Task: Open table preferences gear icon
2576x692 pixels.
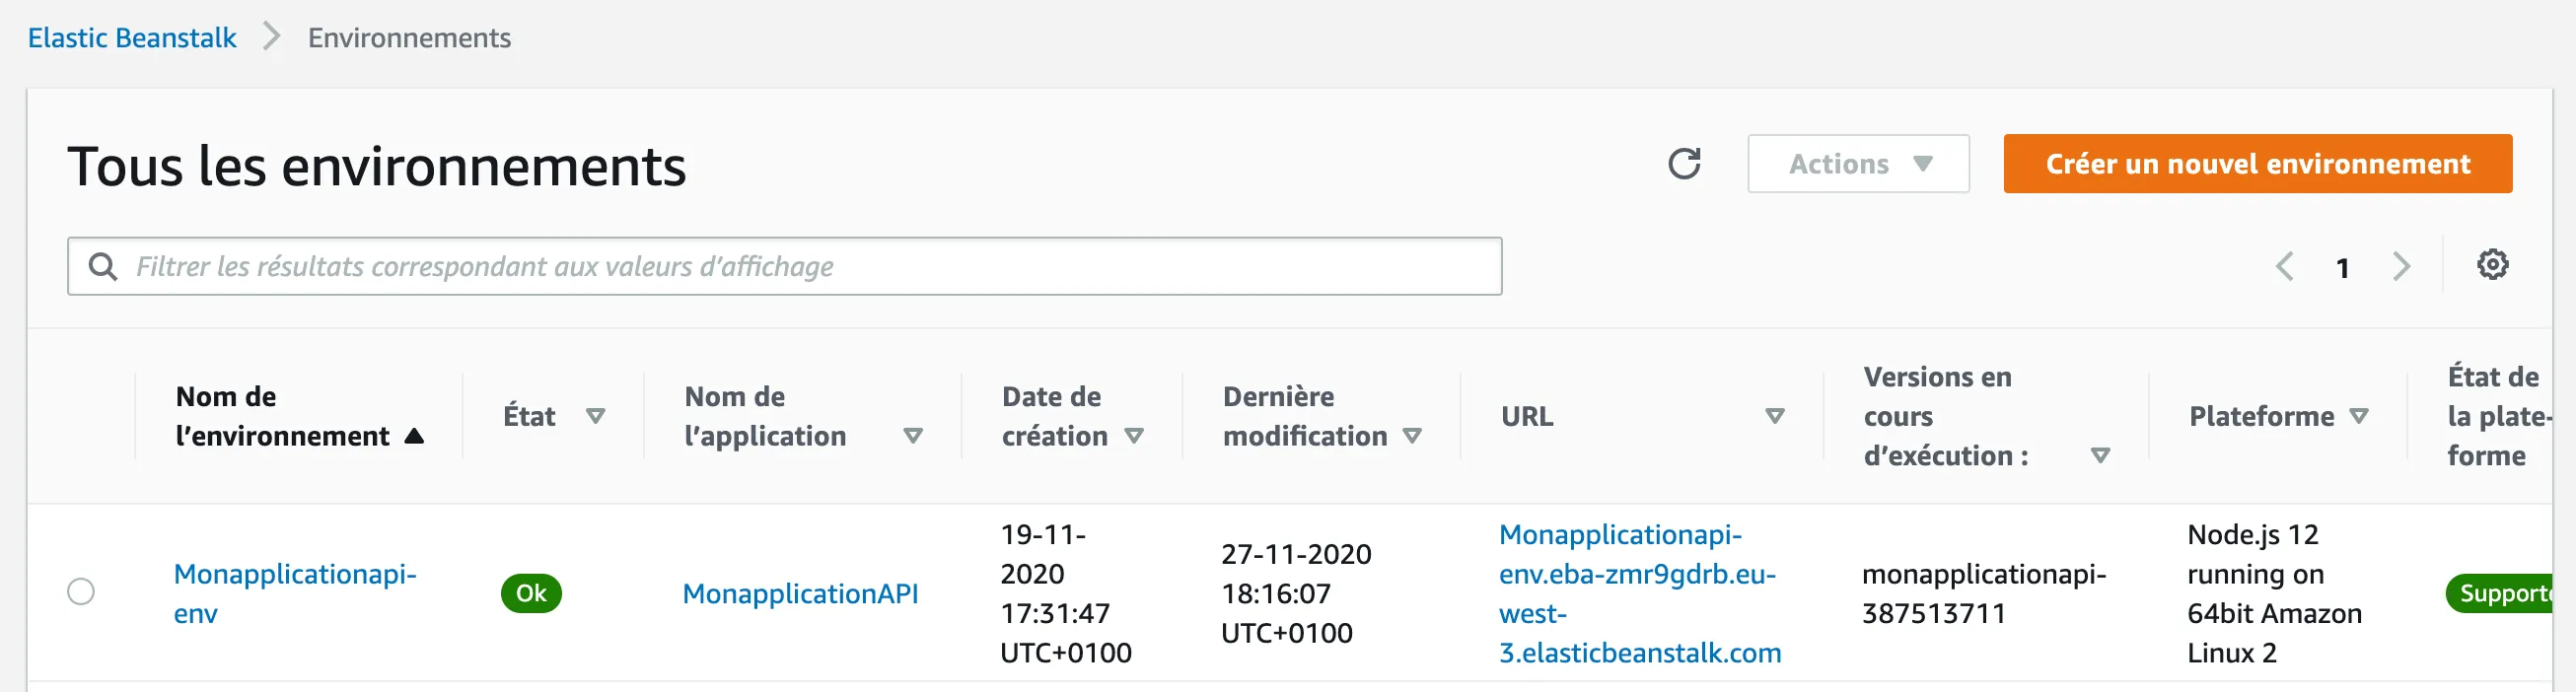Action: point(2492,265)
